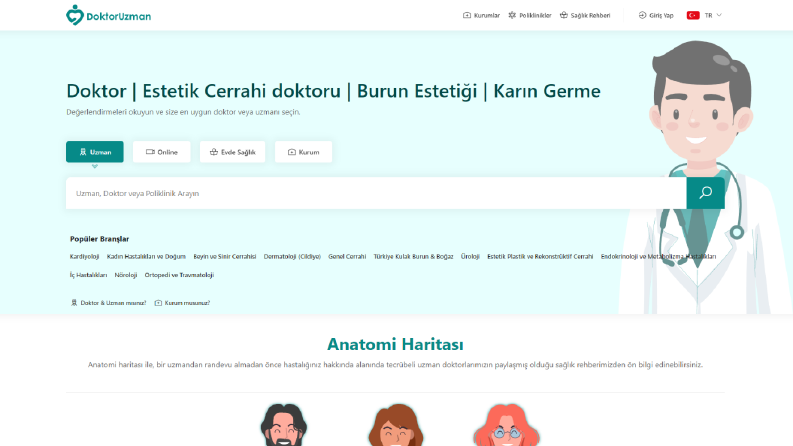Expand the TR language dropdown chevron
This screenshot has height=446, width=793.
(x=719, y=15)
